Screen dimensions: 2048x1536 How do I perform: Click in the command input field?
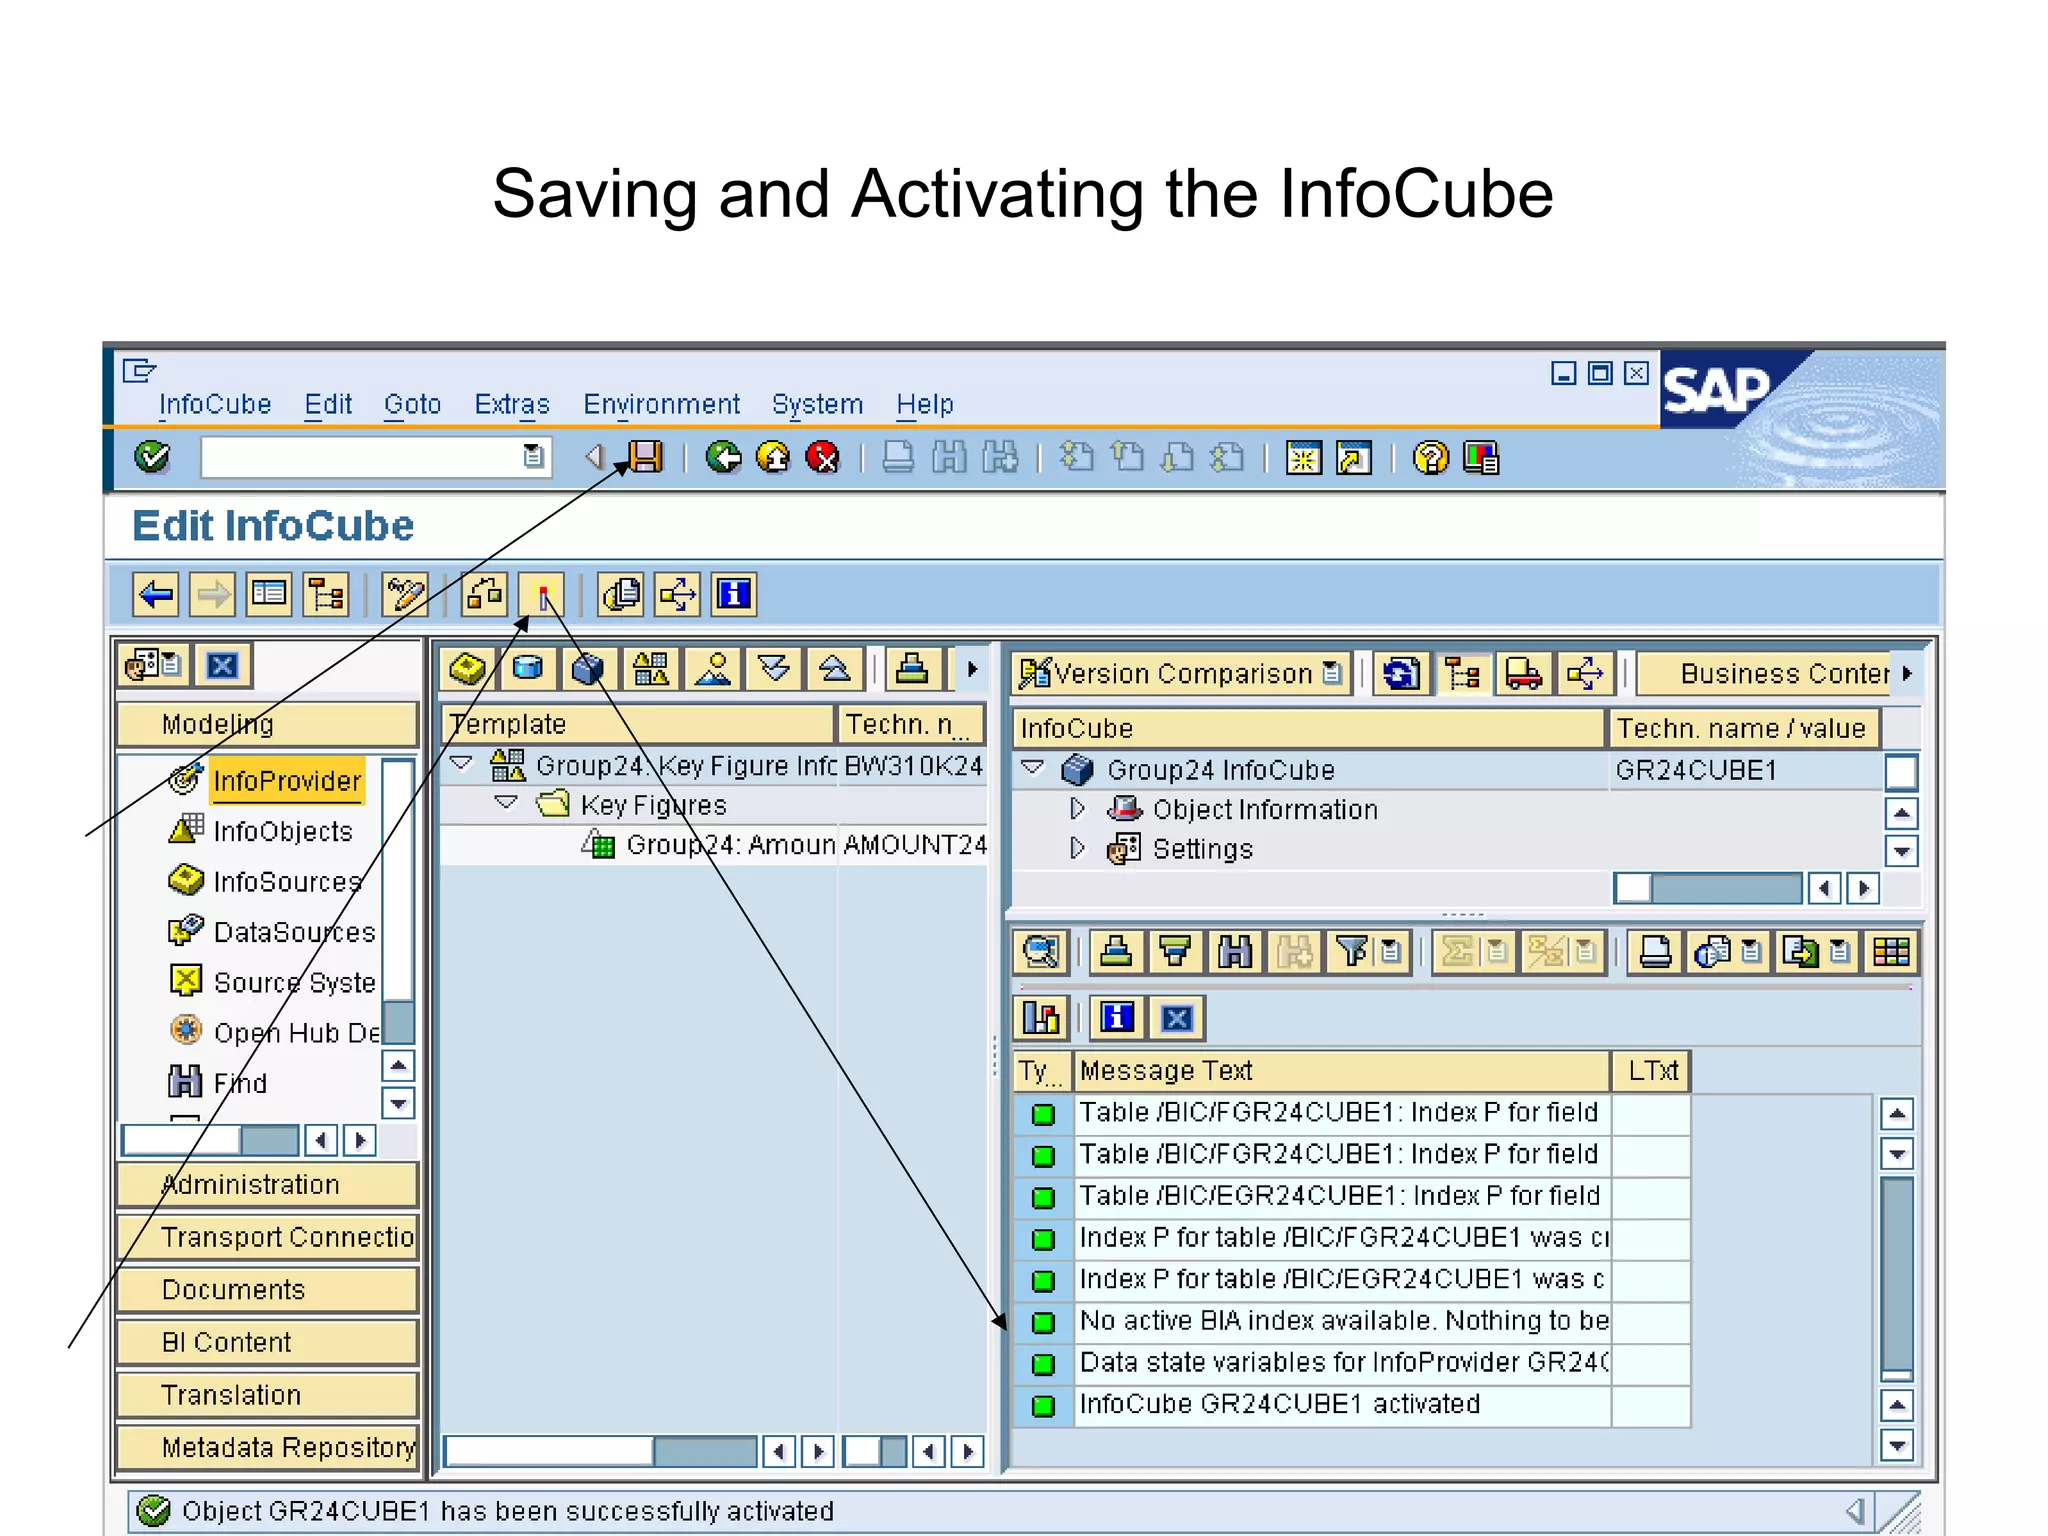[x=361, y=457]
